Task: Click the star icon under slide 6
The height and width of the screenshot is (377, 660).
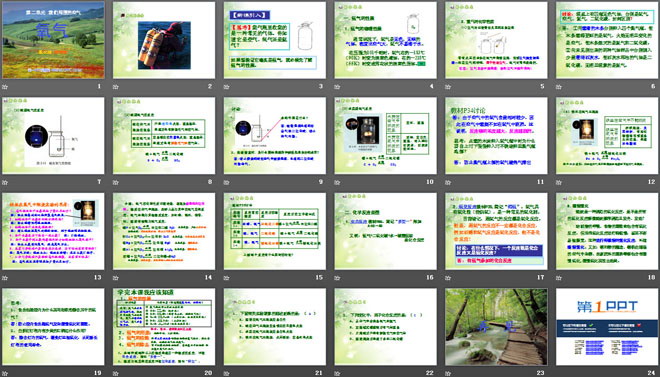Action: 559,87
